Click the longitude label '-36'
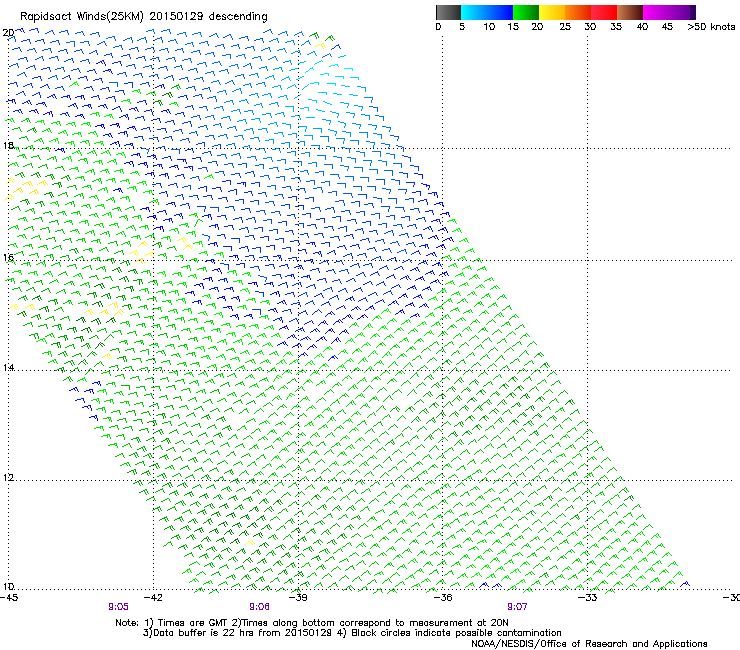Viewport: 740px width, 650px height. click(443, 598)
